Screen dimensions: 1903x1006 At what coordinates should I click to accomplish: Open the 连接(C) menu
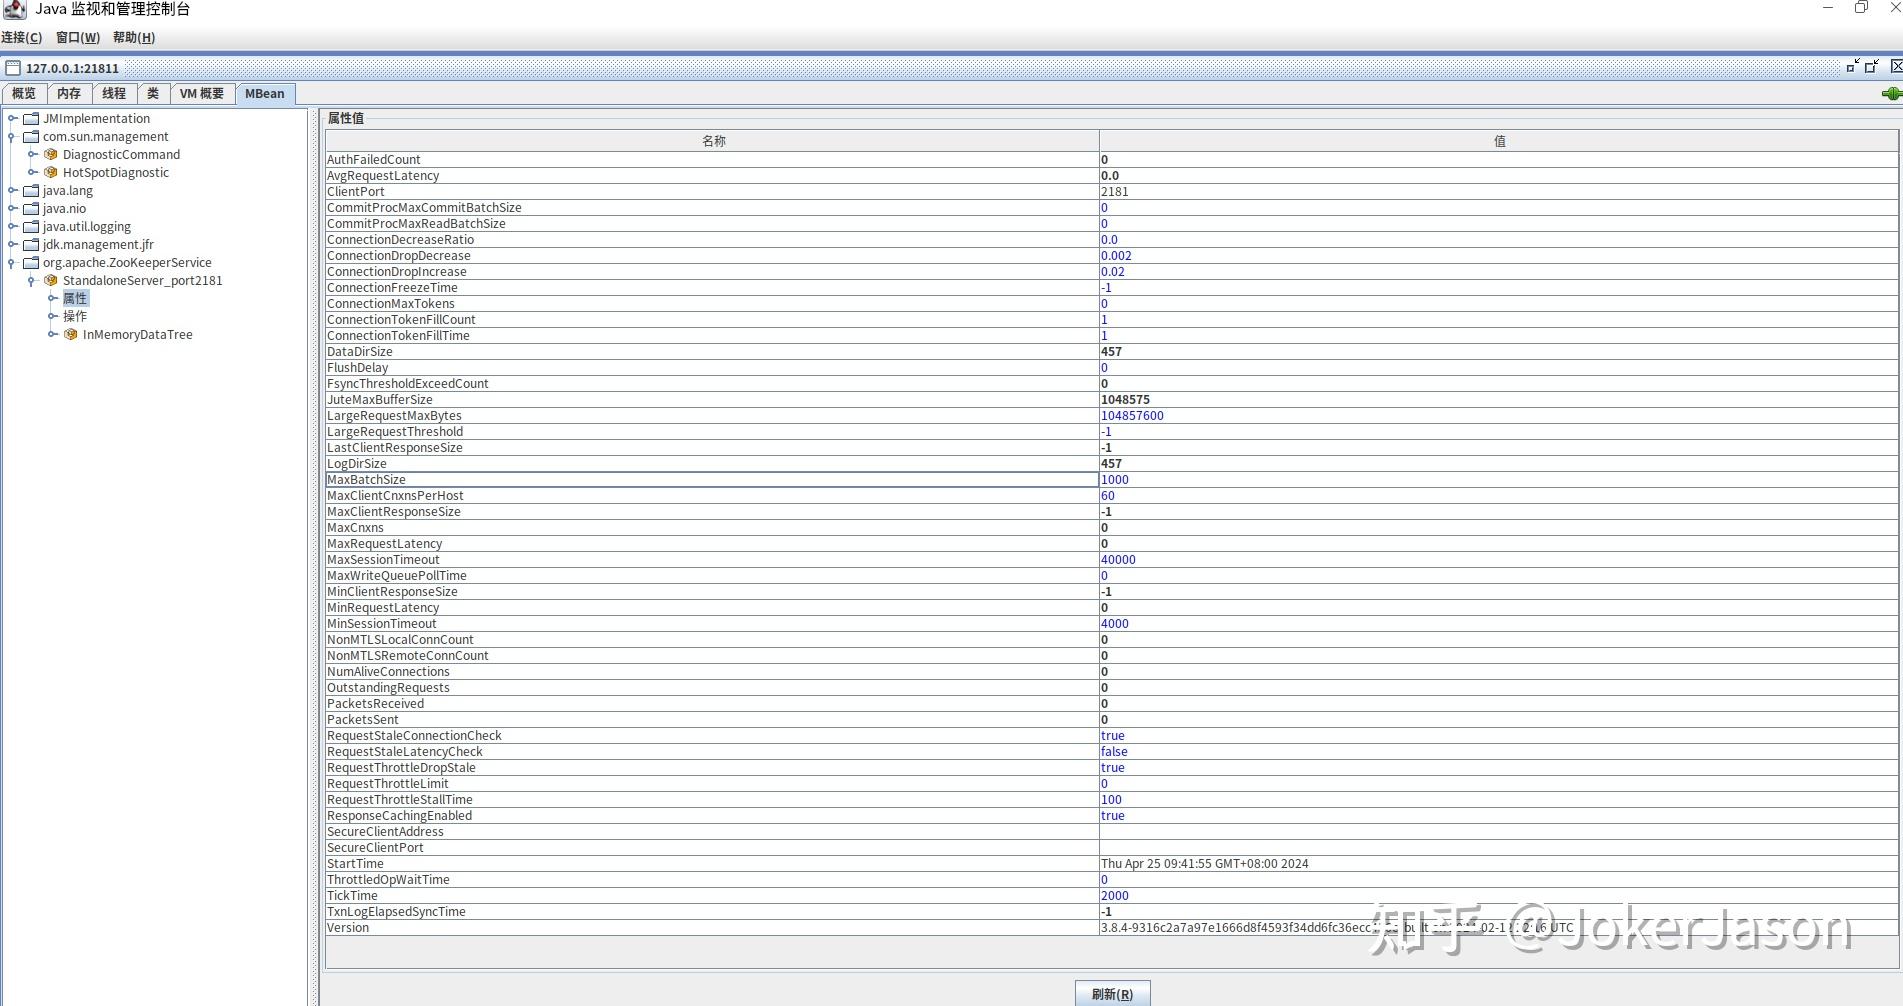pos(21,37)
